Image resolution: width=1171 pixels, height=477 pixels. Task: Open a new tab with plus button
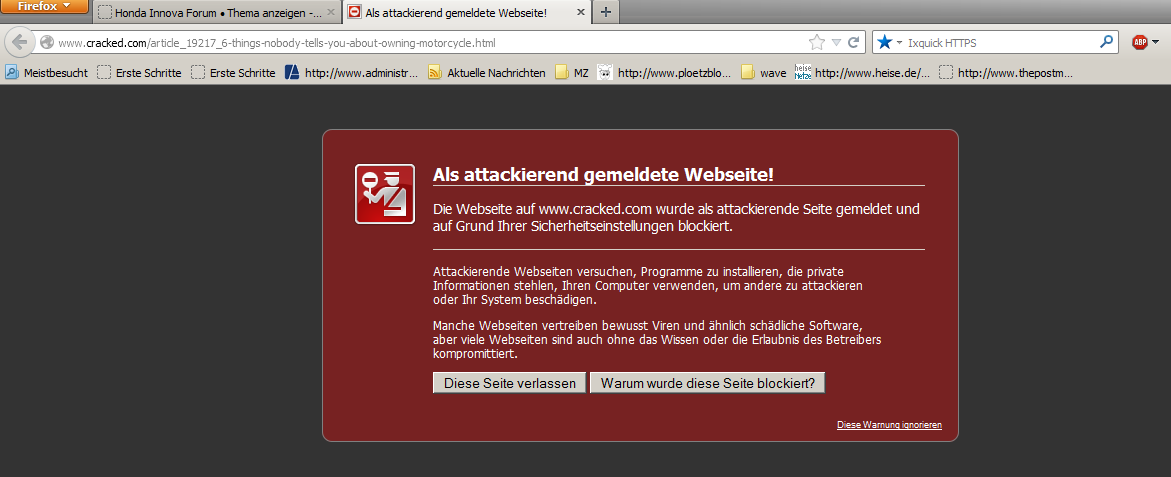605,13
